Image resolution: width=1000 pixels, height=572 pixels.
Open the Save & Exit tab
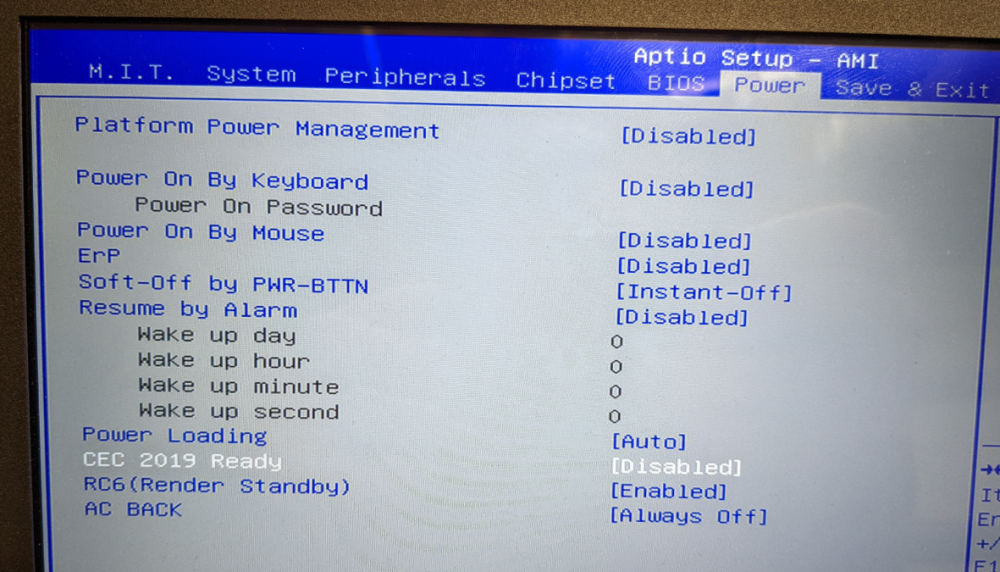[x=912, y=88]
